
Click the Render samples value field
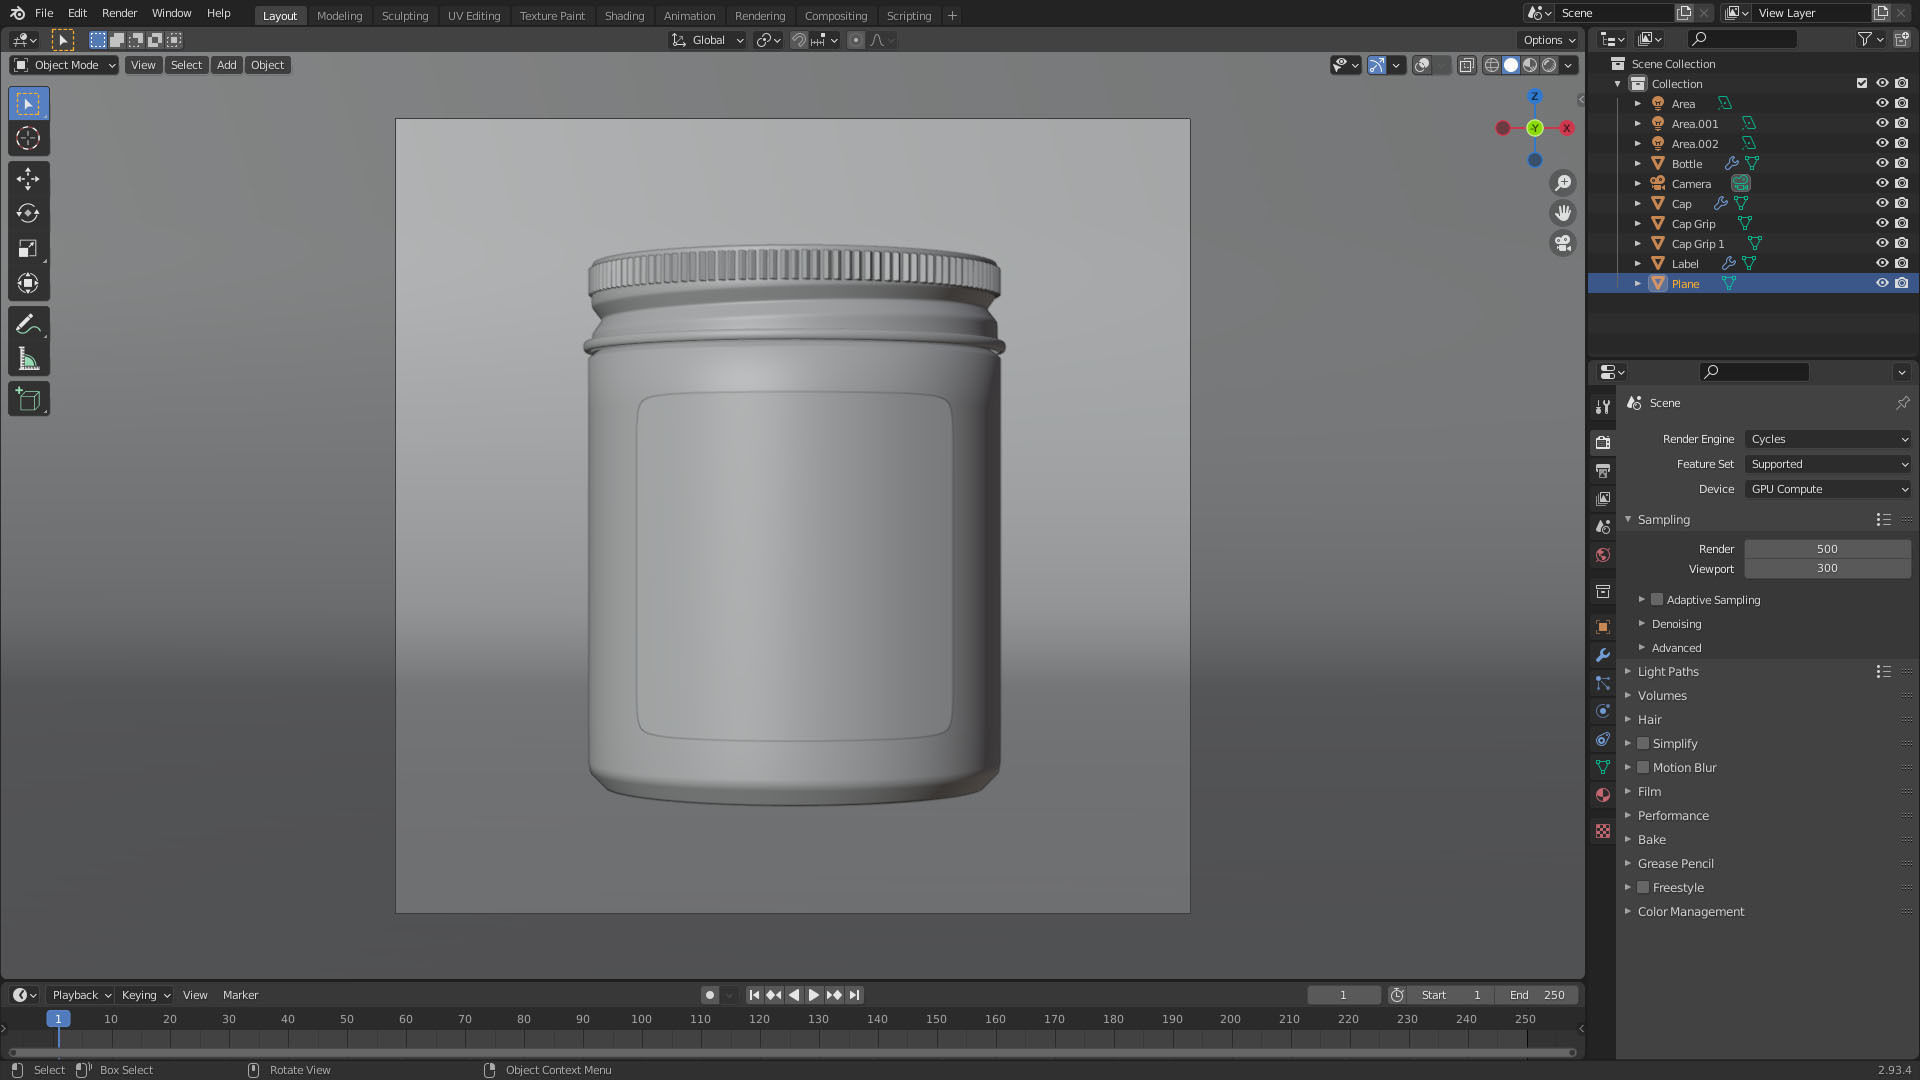(x=1827, y=549)
